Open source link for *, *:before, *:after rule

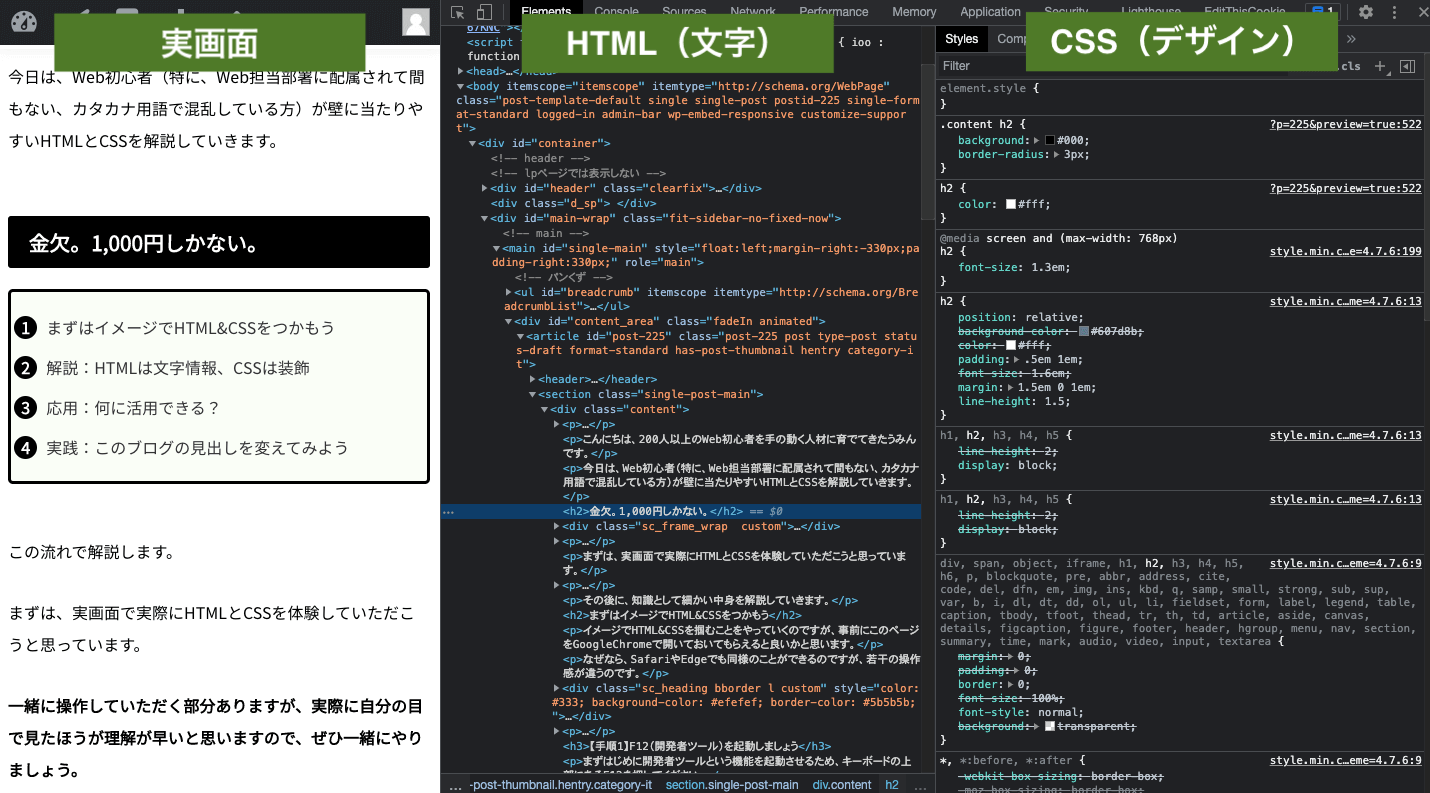[1345, 761]
